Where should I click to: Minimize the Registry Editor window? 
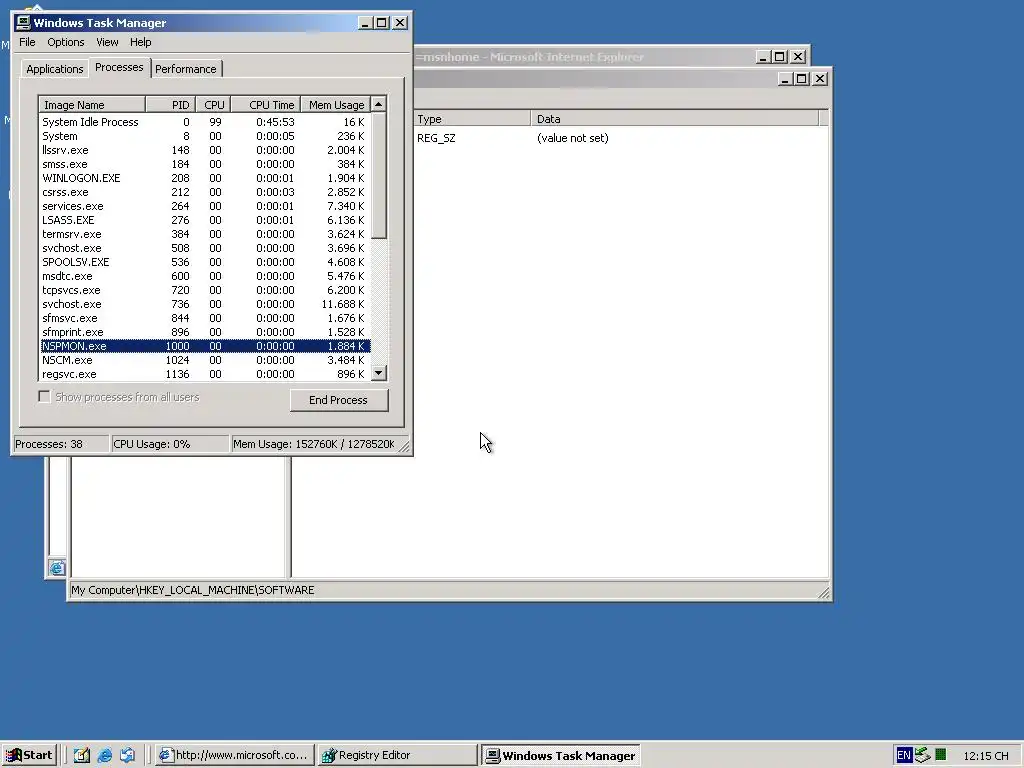click(786, 79)
